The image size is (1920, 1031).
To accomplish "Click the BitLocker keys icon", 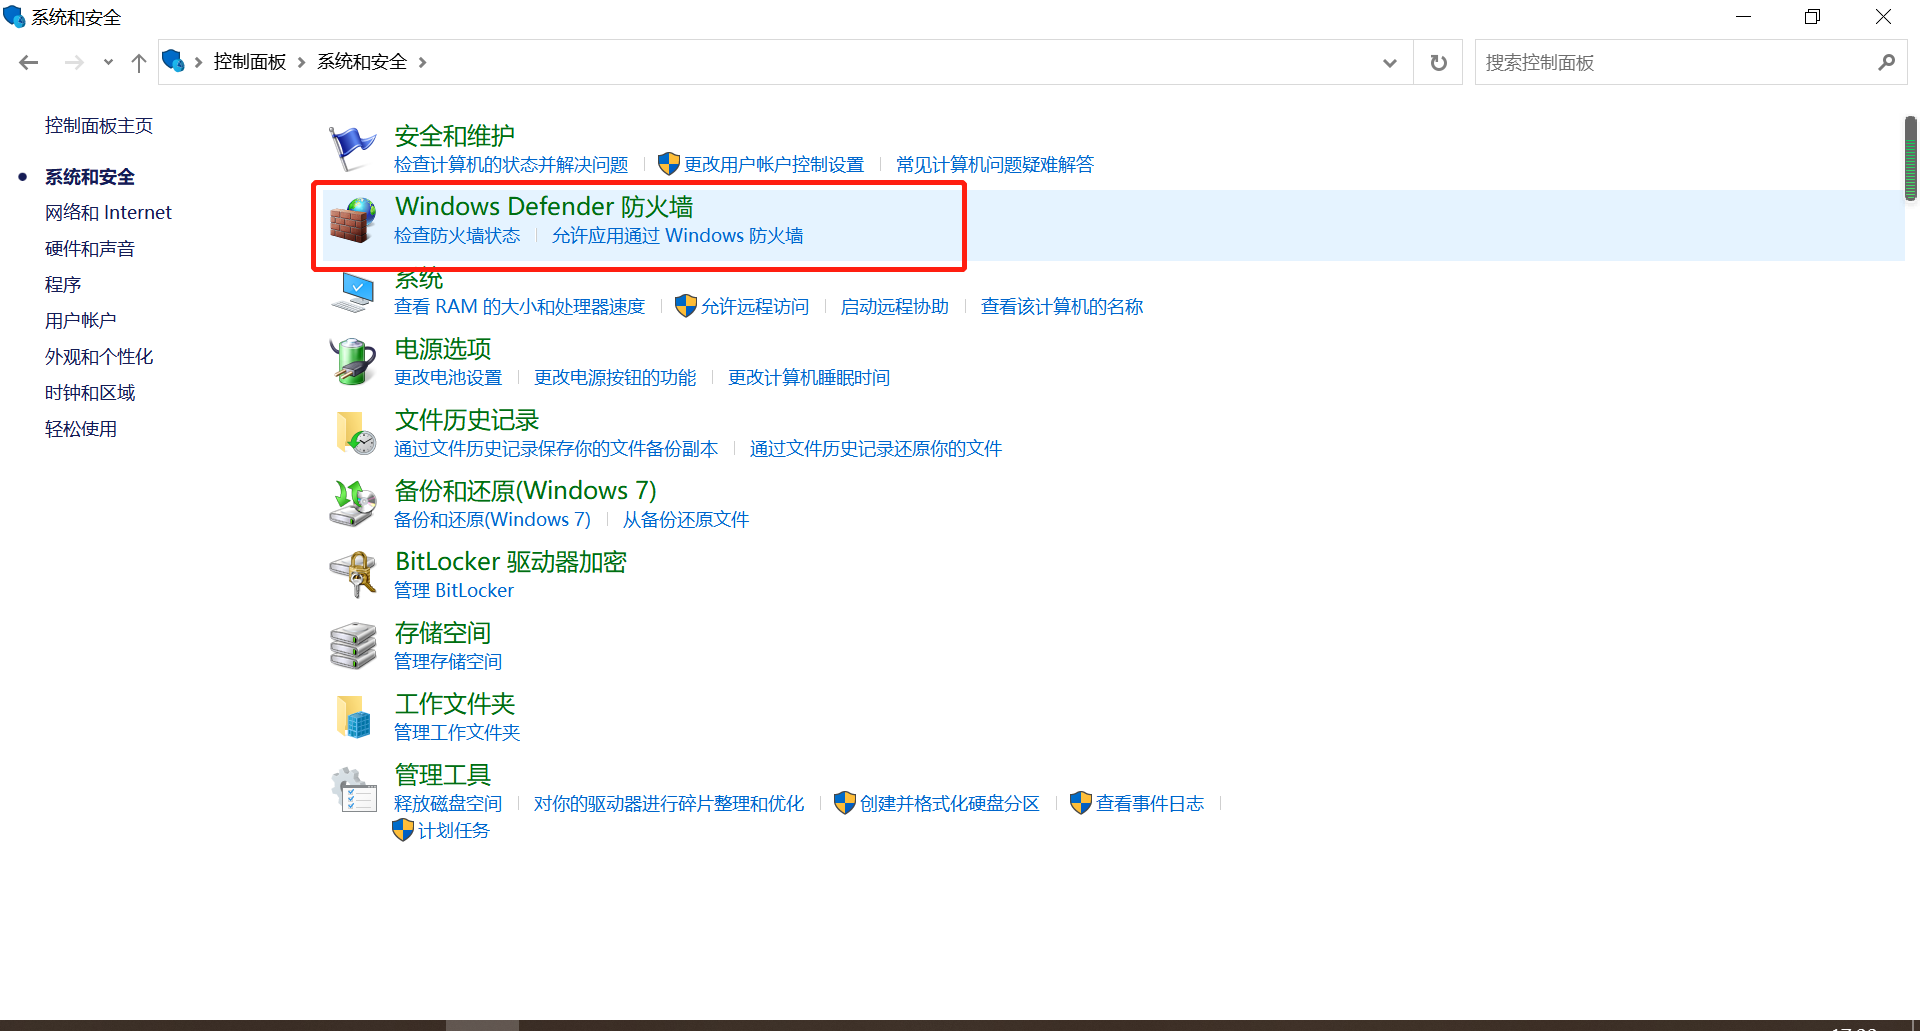I will [x=352, y=574].
